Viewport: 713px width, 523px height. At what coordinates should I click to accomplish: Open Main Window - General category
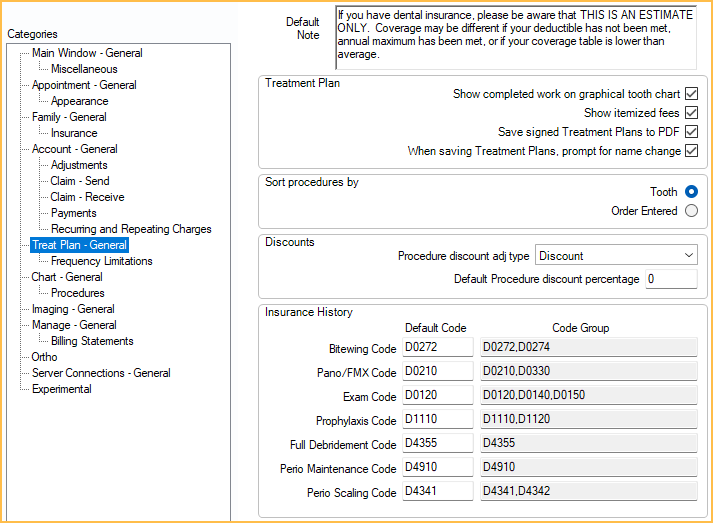tap(87, 53)
